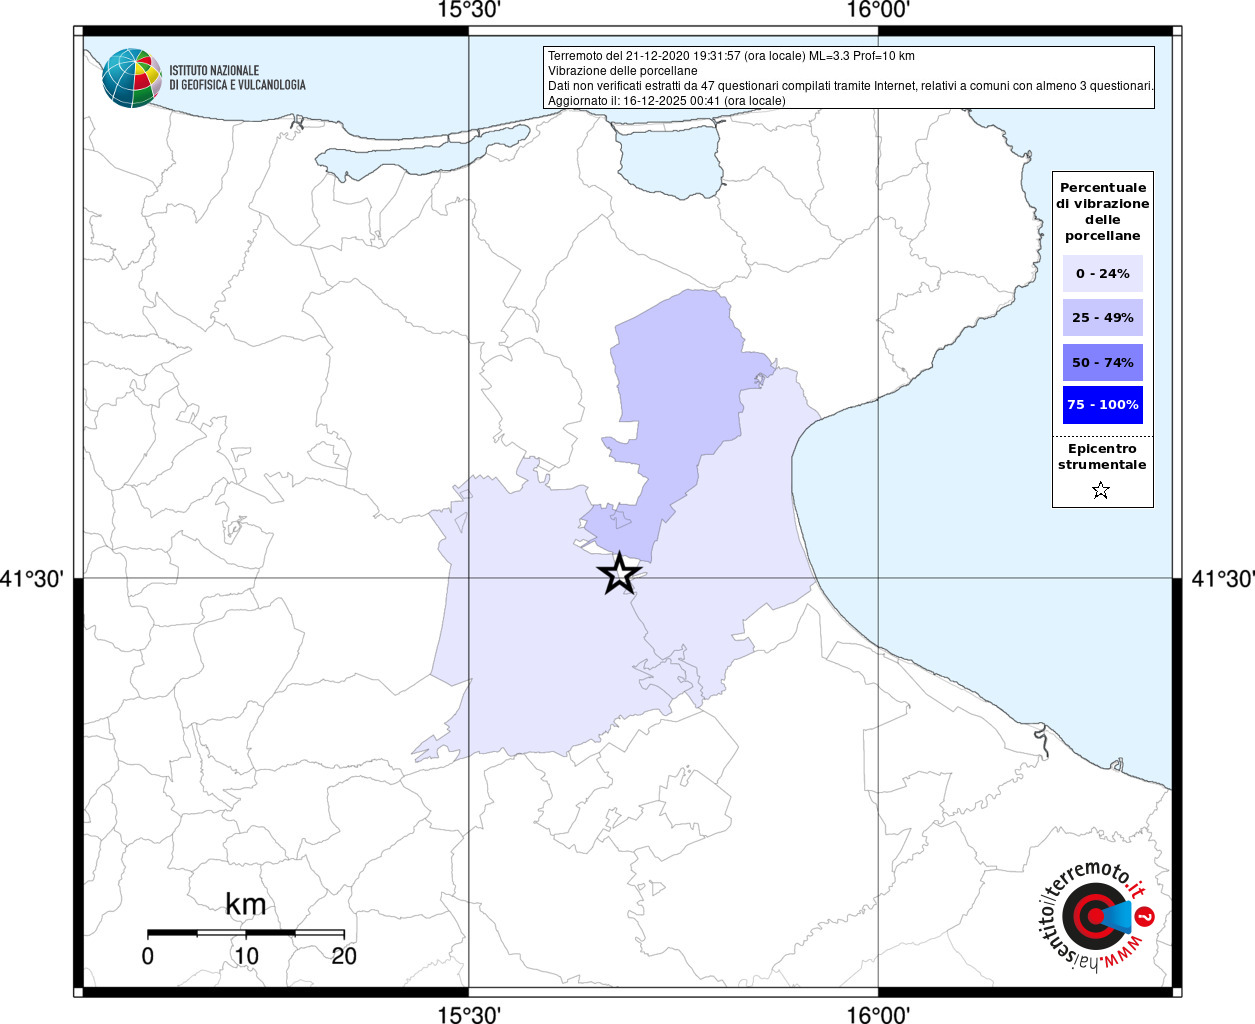1255x1024 pixels.
Task: Click the haisentitoilterremoto.it target logo
Action: tap(1090, 916)
